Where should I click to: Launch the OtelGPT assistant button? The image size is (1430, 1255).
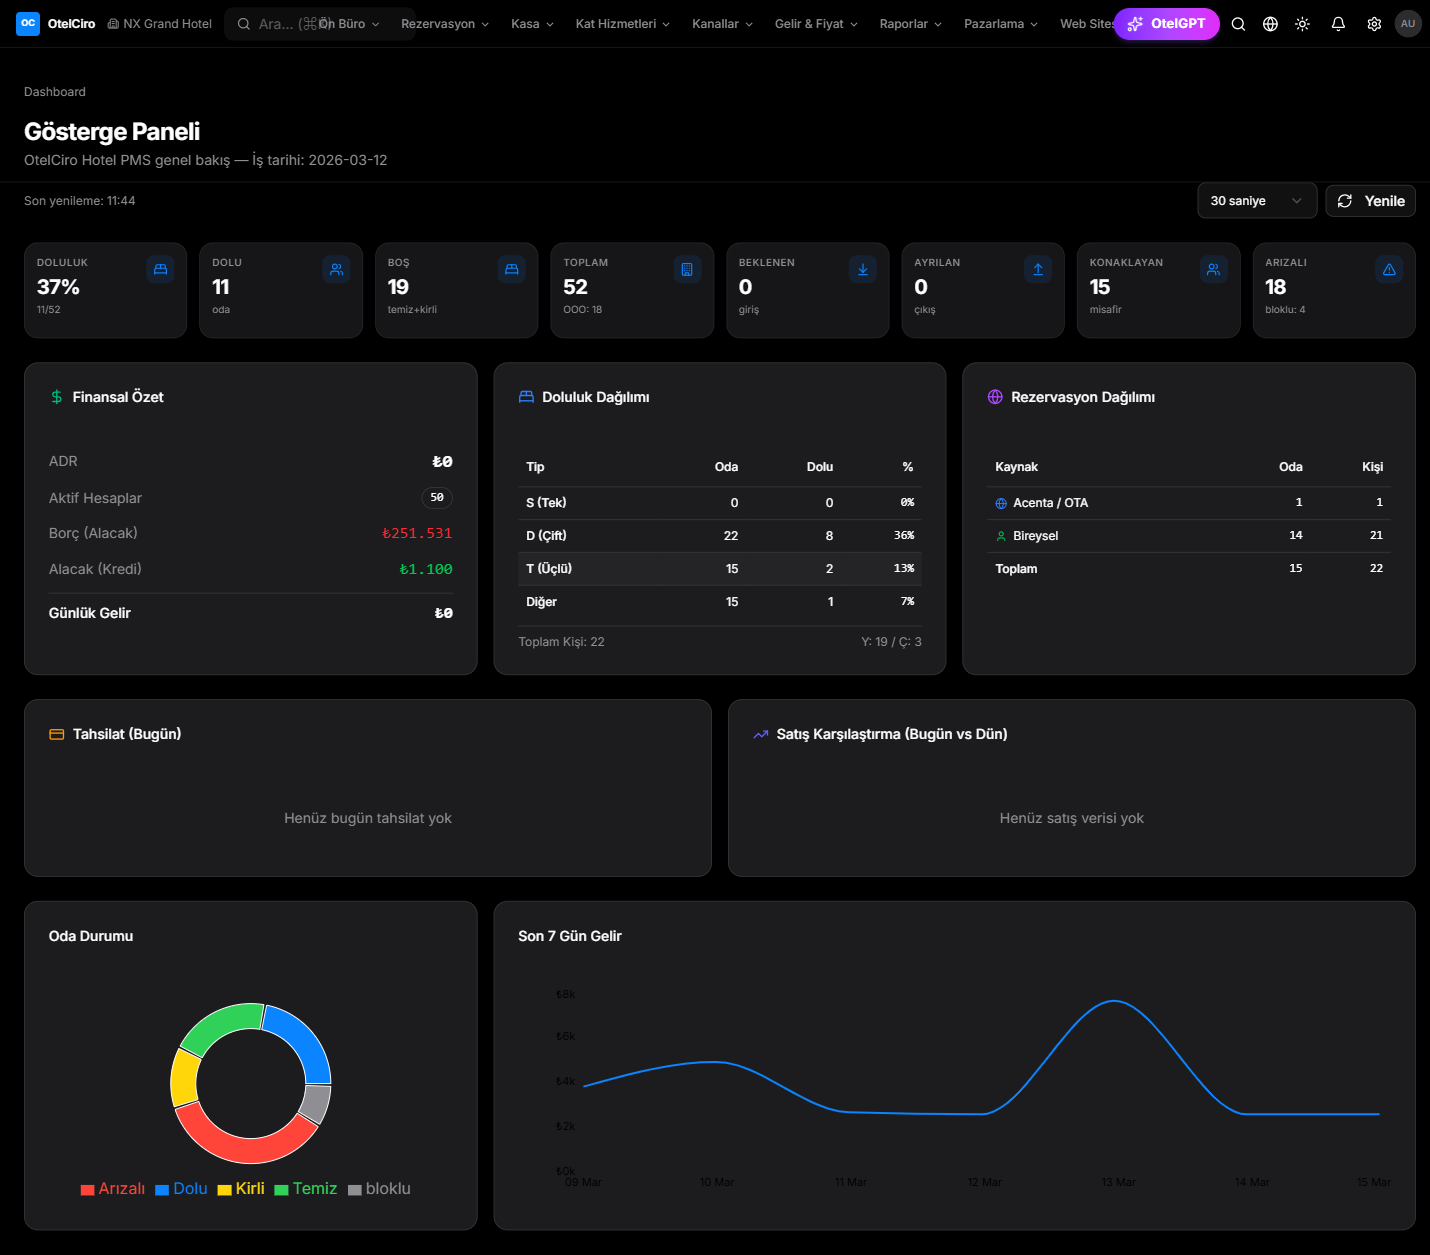pos(1166,24)
